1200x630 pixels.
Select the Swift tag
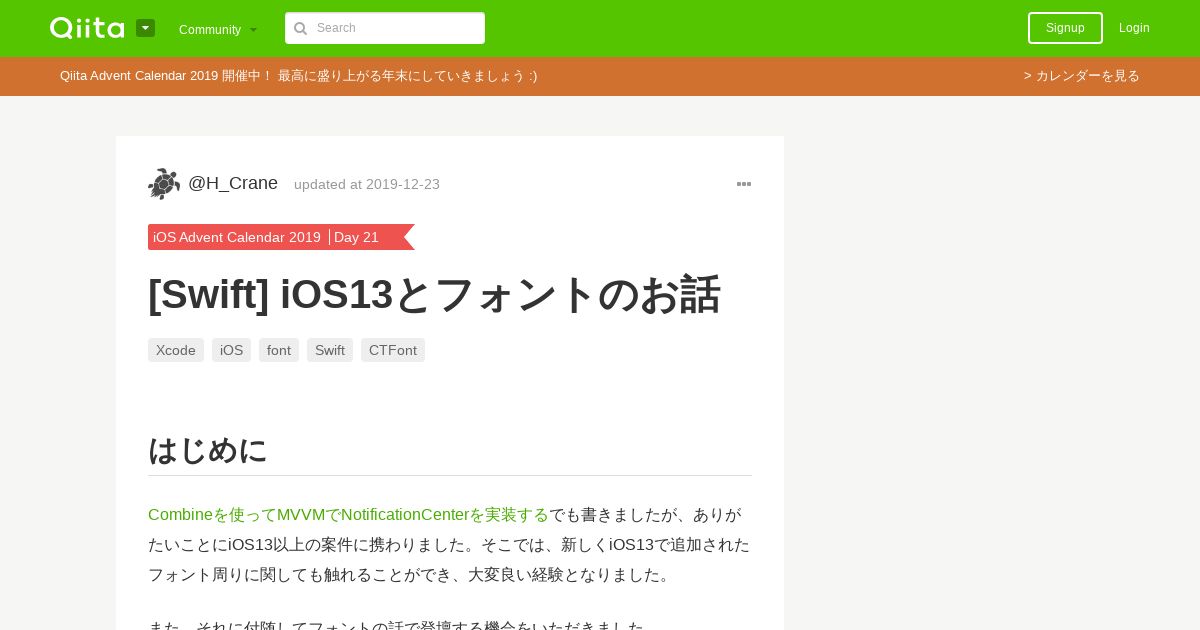click(330, 350)
